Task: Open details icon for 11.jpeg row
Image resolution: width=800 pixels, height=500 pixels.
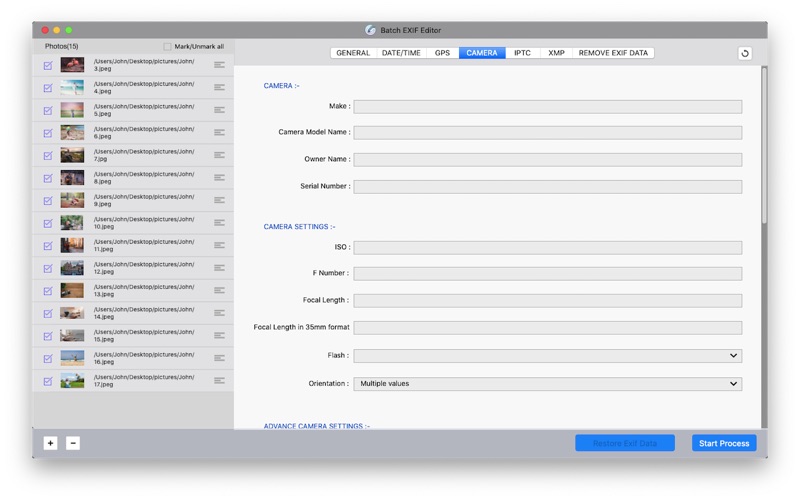Action: click(219, 245)
